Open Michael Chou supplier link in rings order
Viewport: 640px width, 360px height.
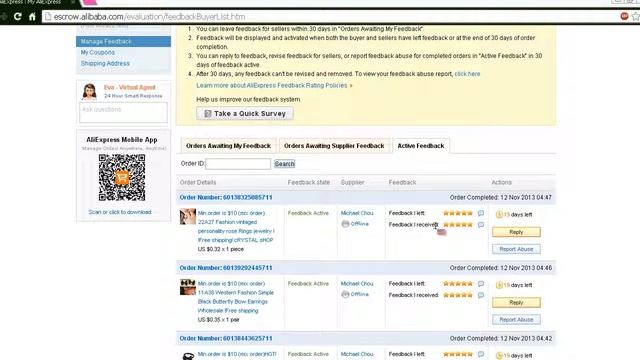tap(357, 213)
